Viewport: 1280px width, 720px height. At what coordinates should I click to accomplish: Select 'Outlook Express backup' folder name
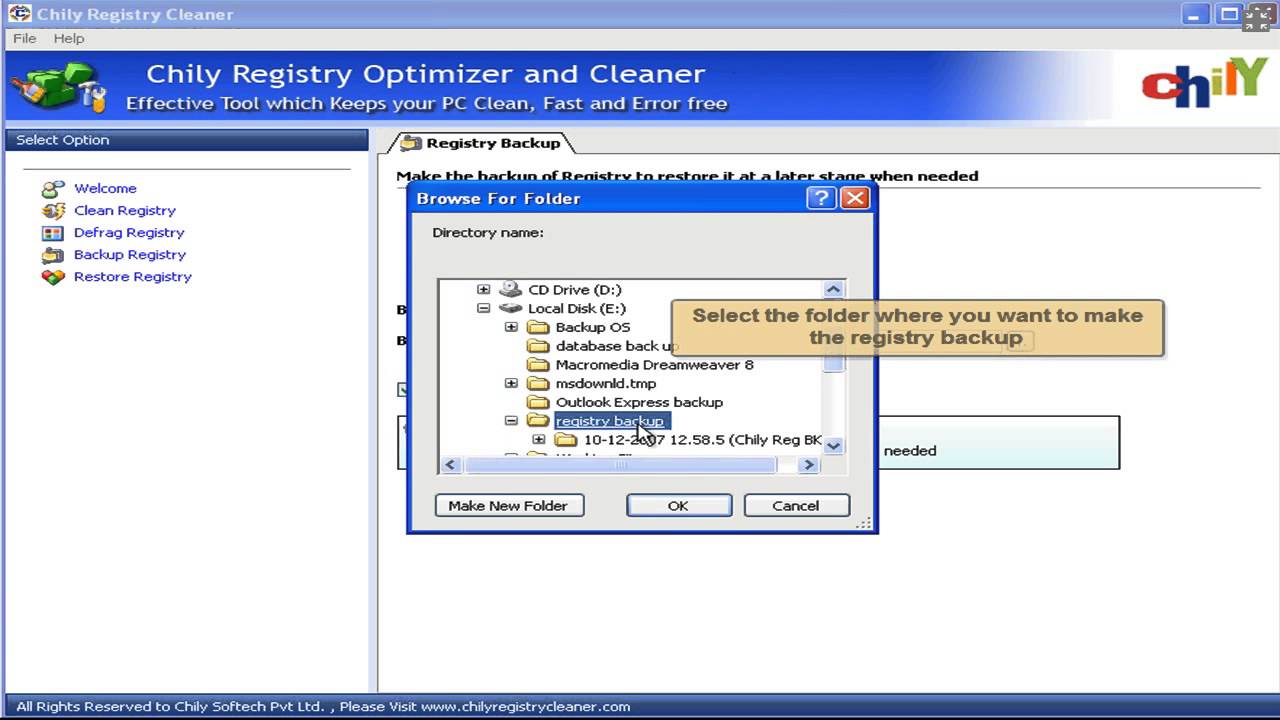click(639, 402)
